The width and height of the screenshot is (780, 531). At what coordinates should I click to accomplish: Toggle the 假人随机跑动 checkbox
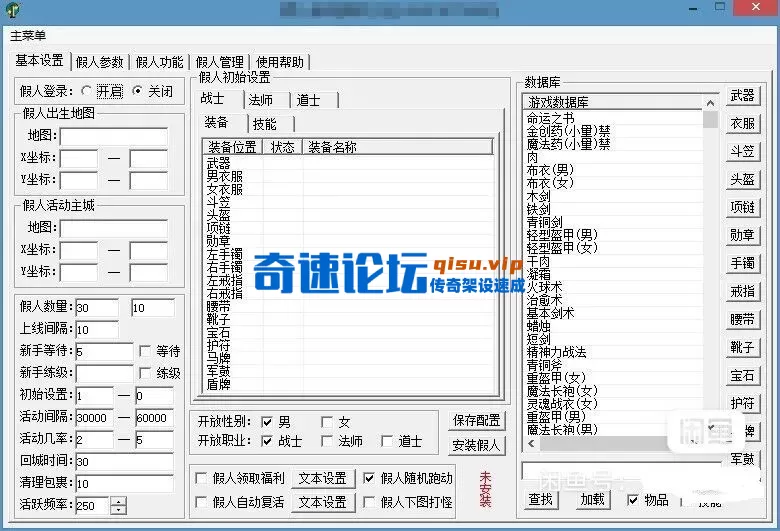[370, 479]
